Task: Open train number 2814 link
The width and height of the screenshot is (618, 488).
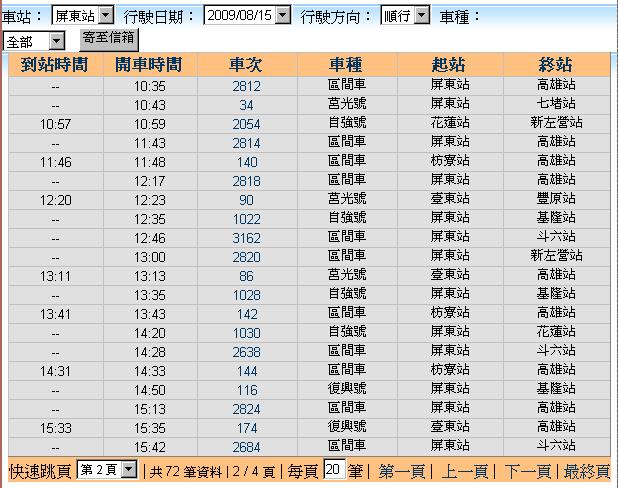Action: click(246, 143)
